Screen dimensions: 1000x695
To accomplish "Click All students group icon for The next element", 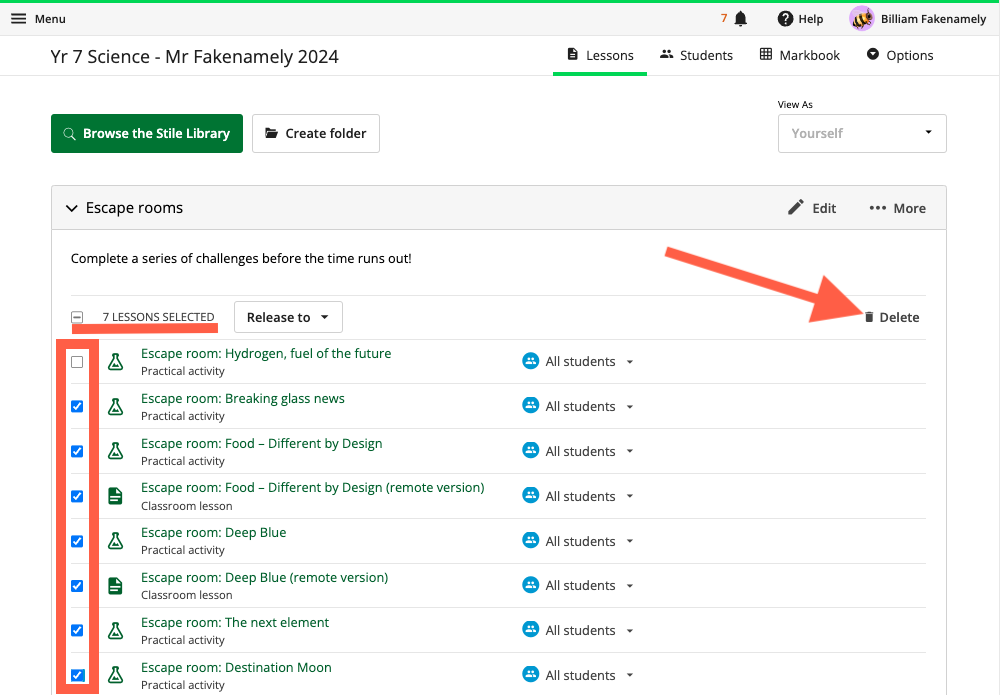I will [531, 629].
